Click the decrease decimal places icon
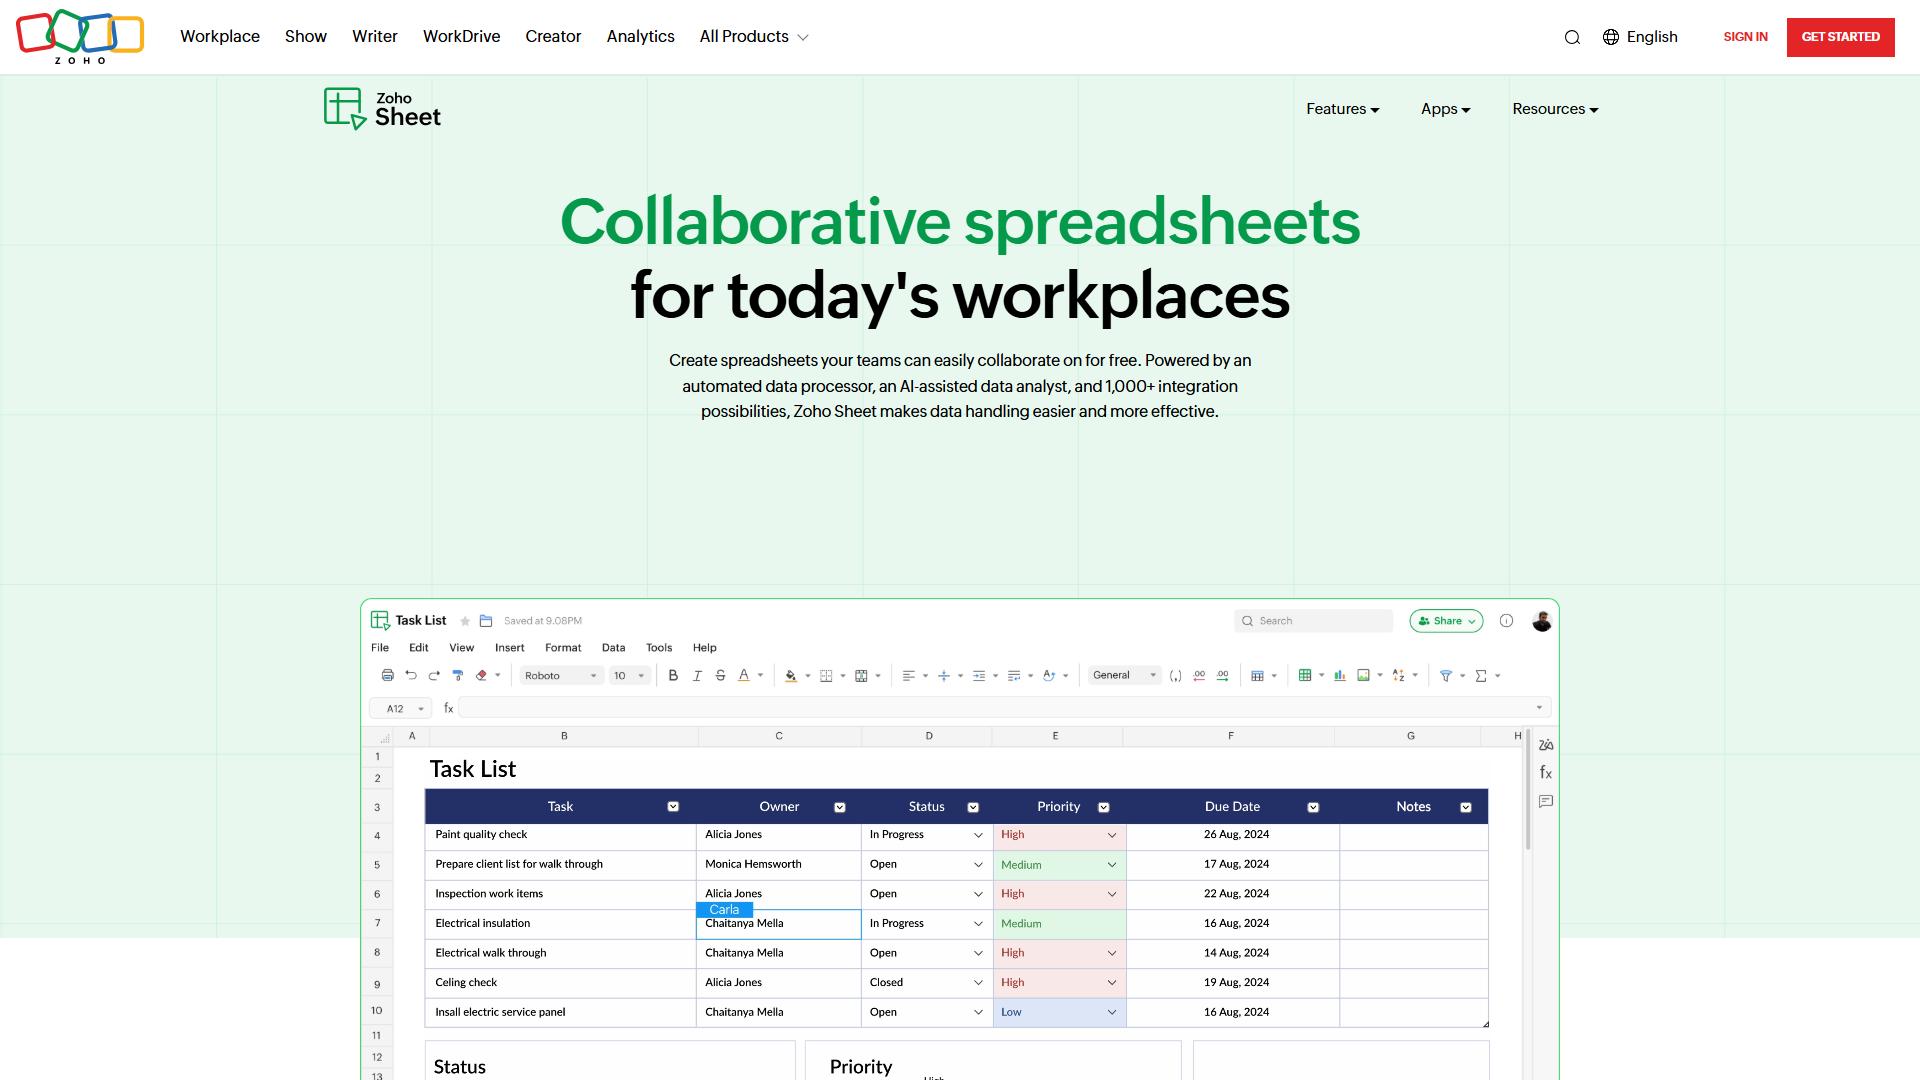This screenshot has width=1920, height=1080. point(1199,676)
